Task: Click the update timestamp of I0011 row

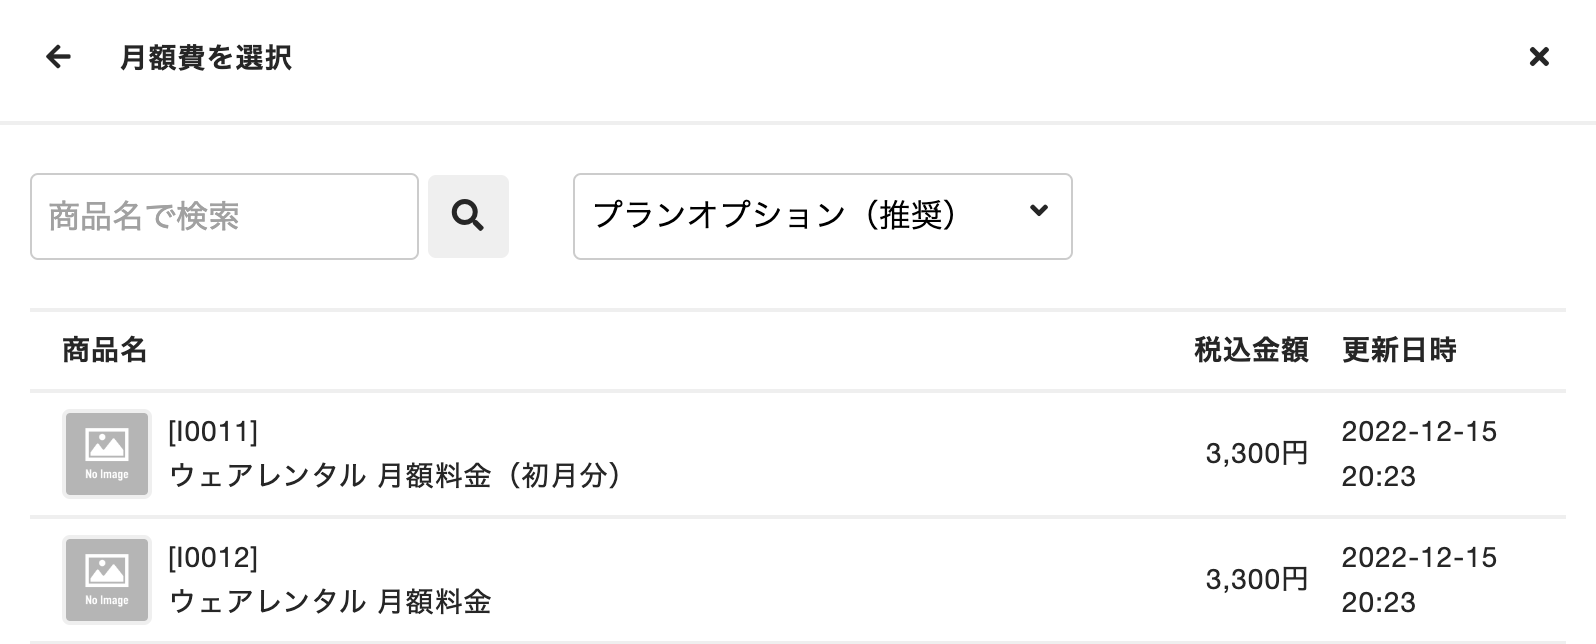Action: (1418, 454)
